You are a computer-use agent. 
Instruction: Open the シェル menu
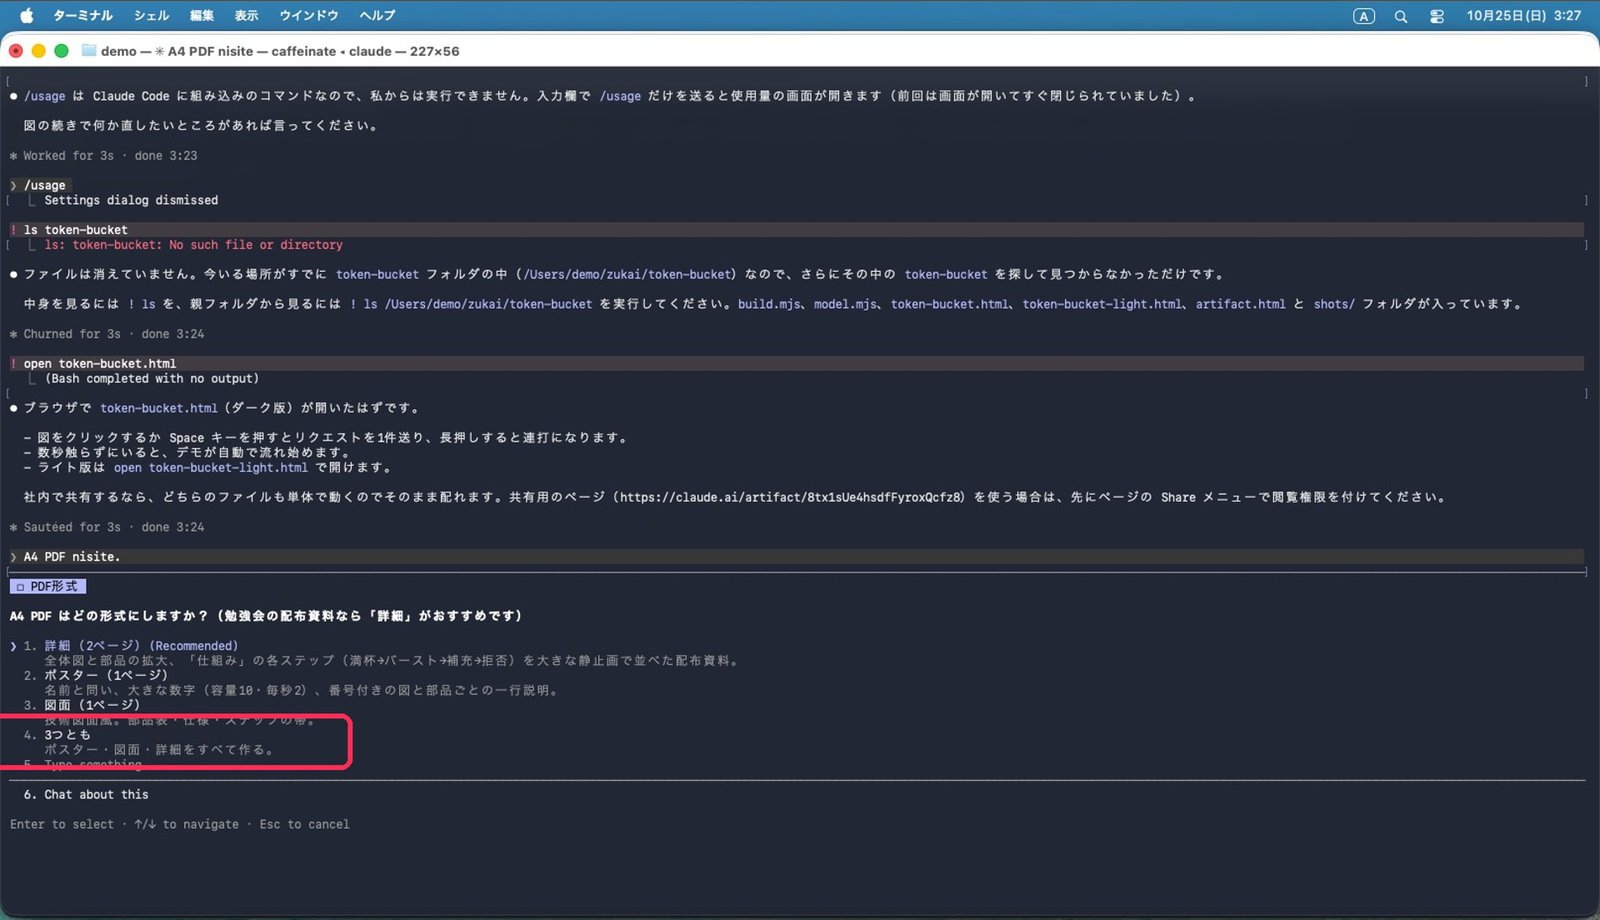coord(151,15)
